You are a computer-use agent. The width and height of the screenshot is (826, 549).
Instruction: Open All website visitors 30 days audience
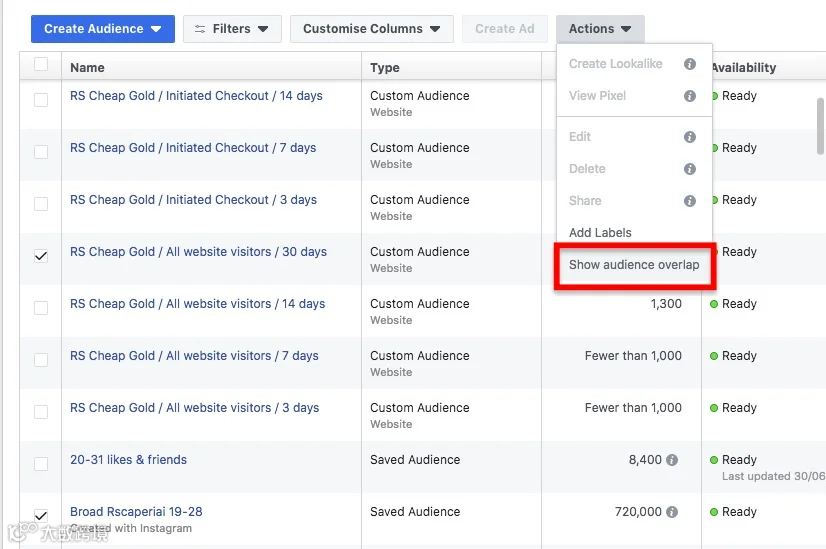198,252
